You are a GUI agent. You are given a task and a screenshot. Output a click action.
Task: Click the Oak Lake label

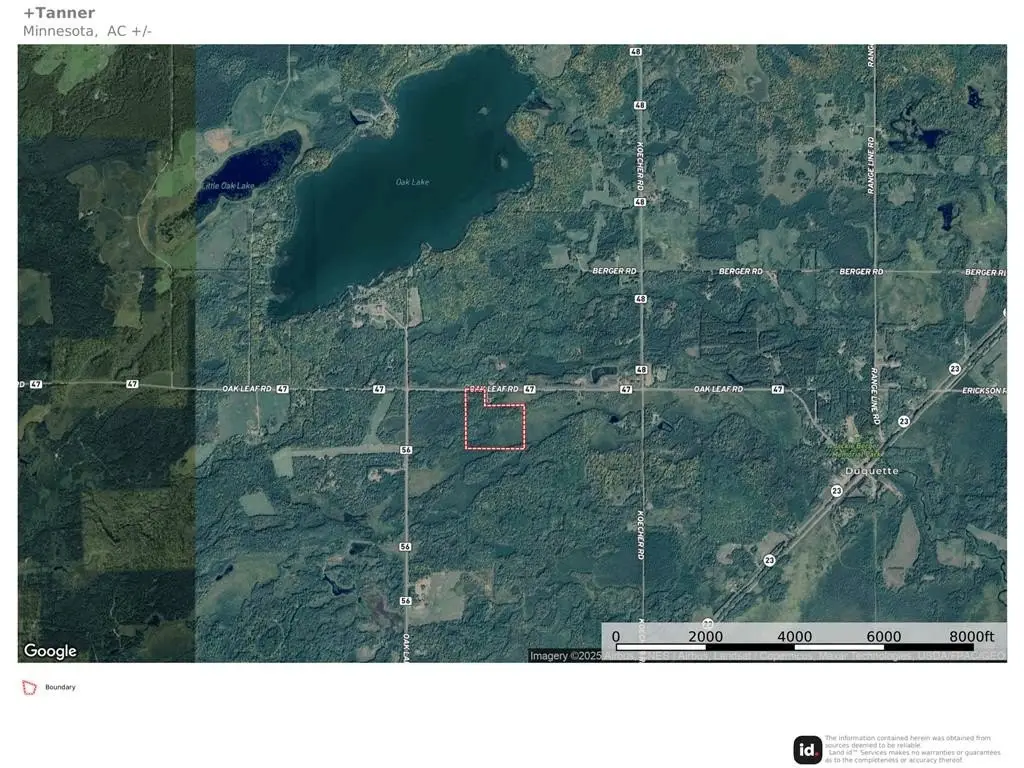click(x=412, y=182)
